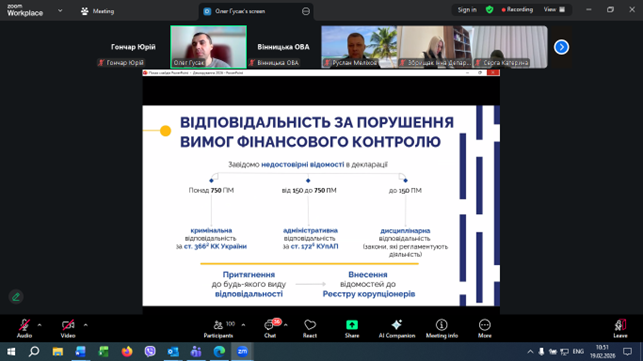Switch to the Meeting tab
The image size is (643, 361).
point(98,11)
